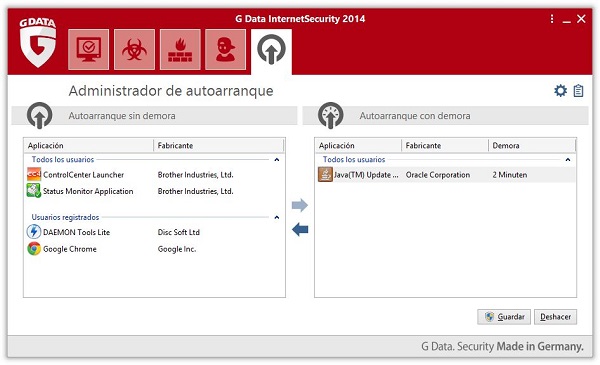600x365 pixels.
Task: Select the Google Chrome entry
Action: tap(154, 249)
